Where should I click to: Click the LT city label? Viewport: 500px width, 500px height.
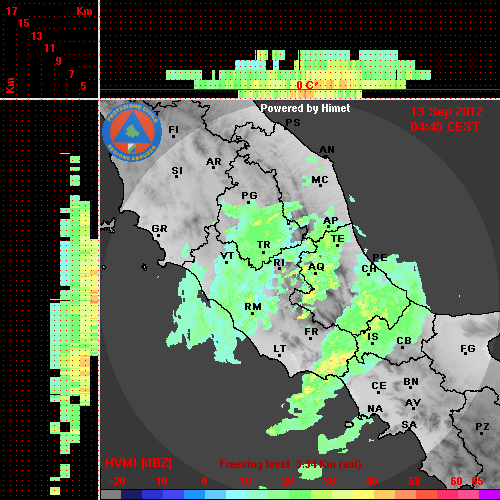point(280,349)
